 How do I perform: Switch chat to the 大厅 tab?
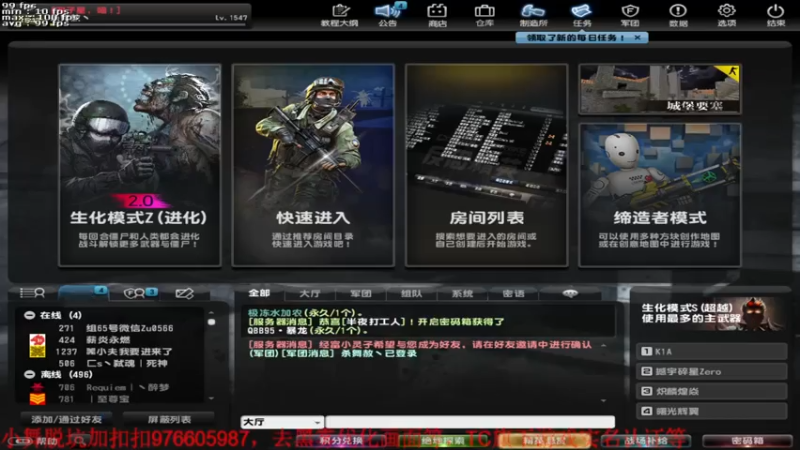click(310, 293)
